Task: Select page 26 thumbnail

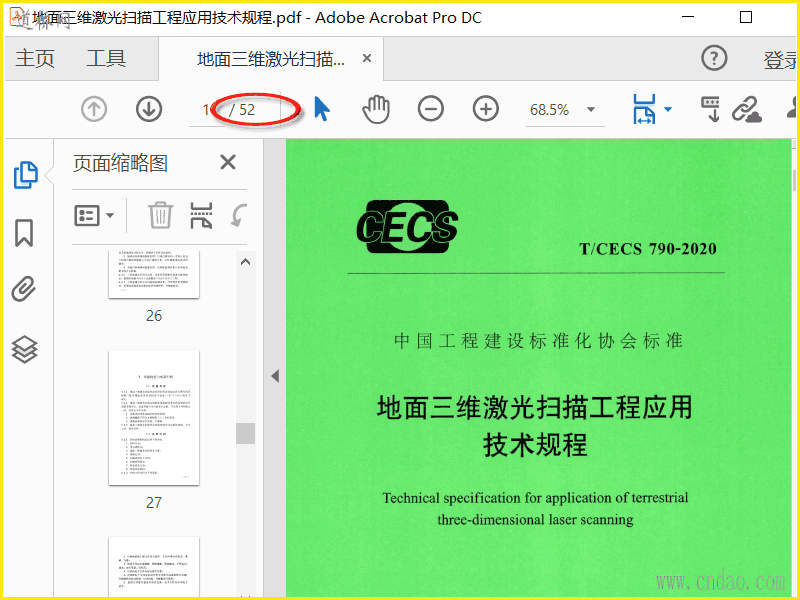Action: pyautogui.click(x=154, y=274)
